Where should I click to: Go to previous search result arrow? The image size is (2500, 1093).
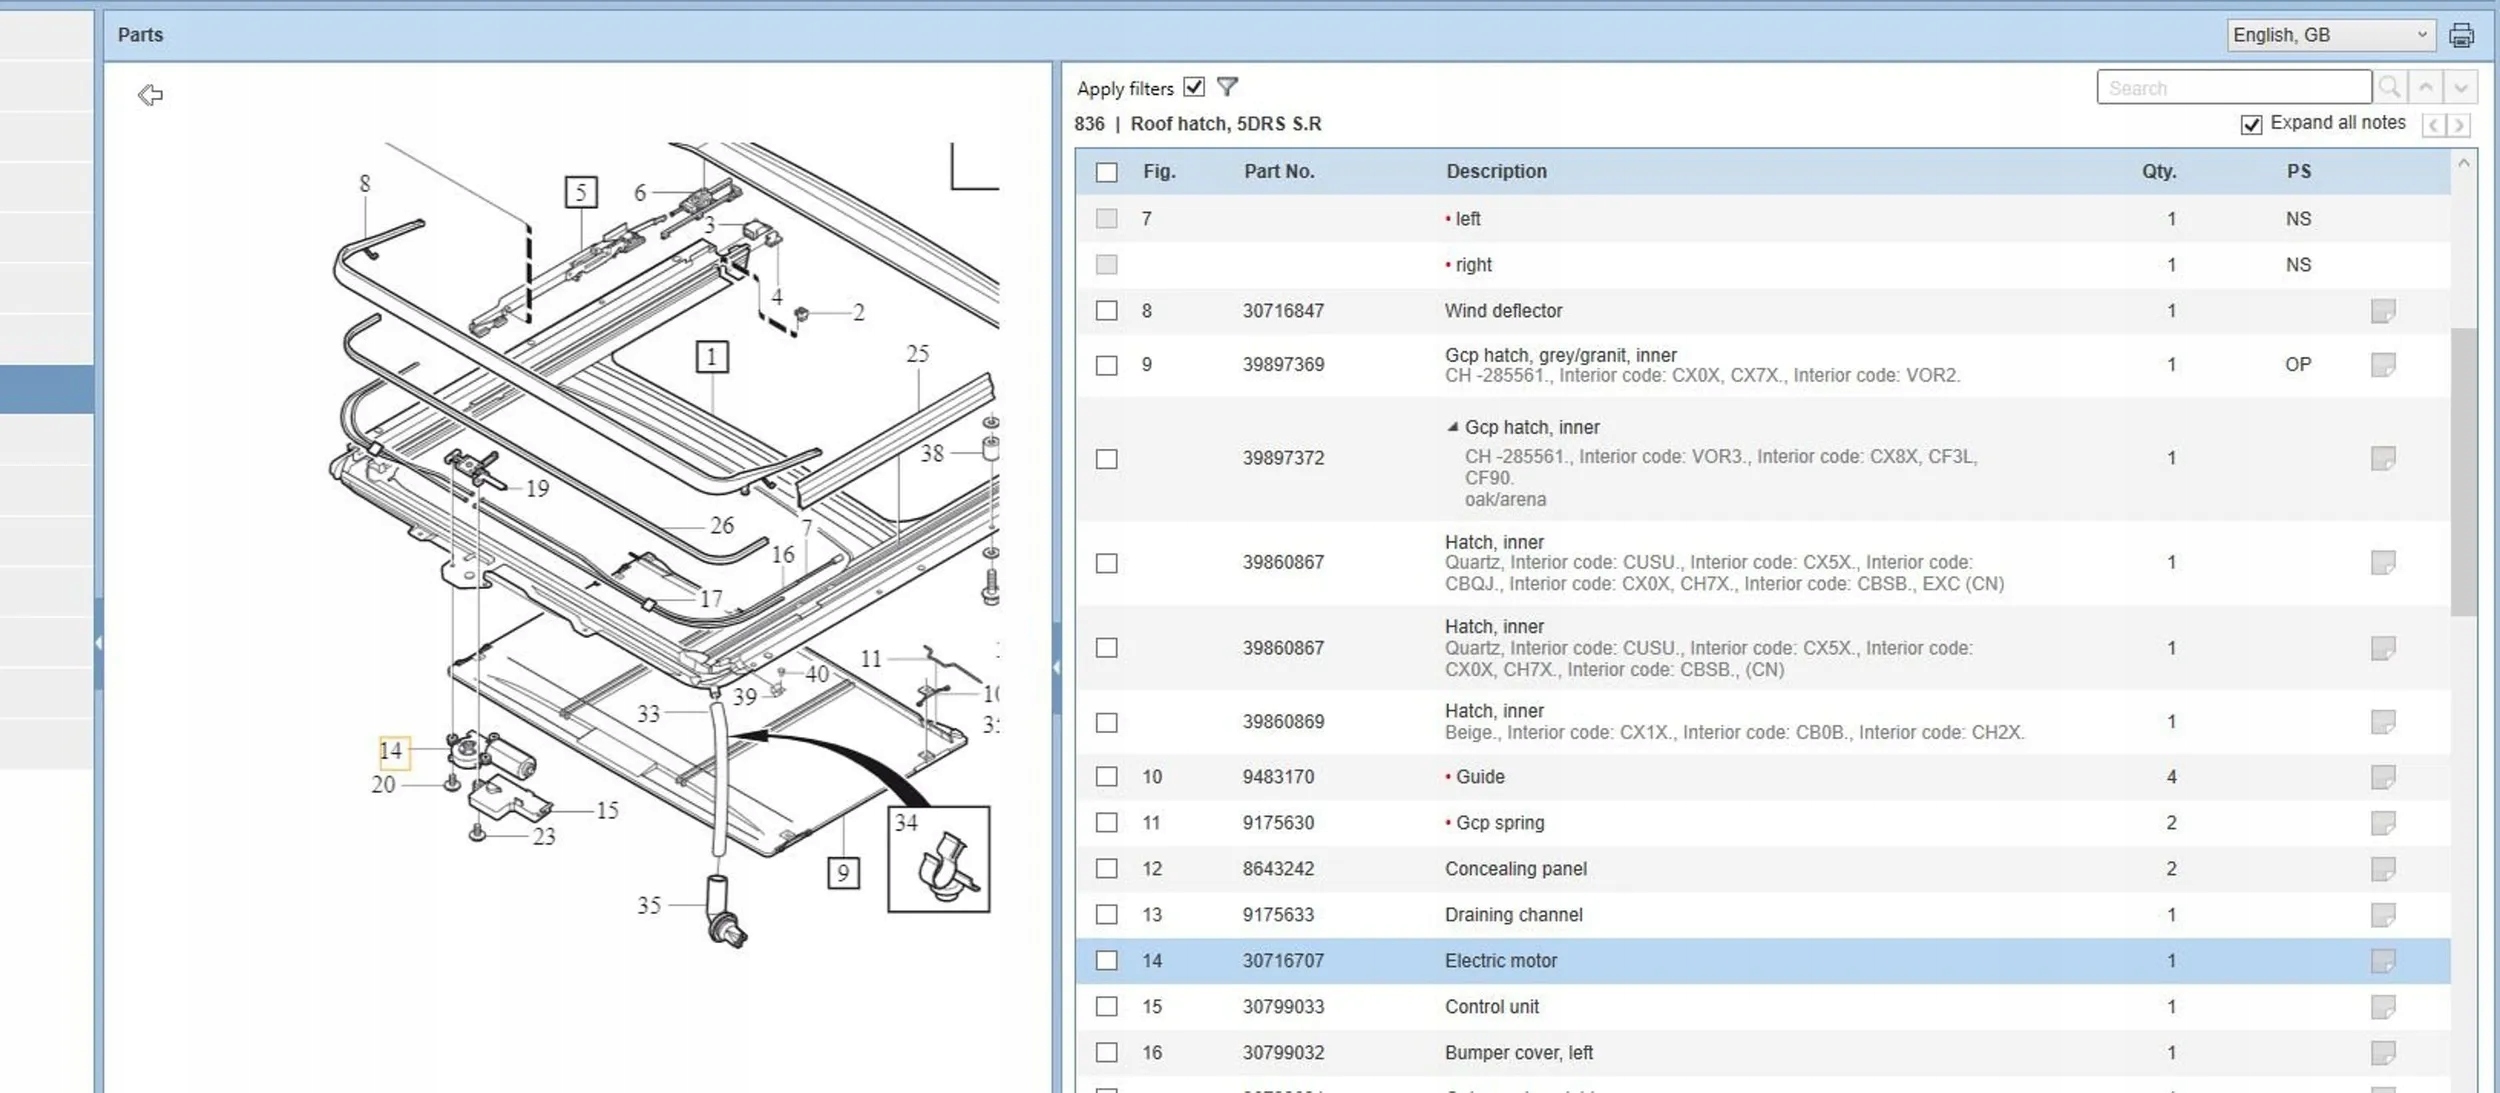click(x=2425, y=88)
